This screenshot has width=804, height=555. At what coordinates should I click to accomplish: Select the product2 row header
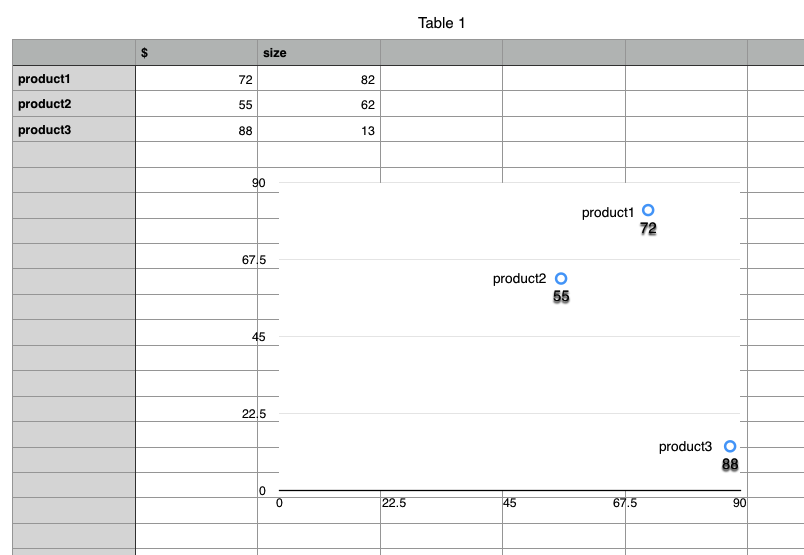[x=74, y=104]
